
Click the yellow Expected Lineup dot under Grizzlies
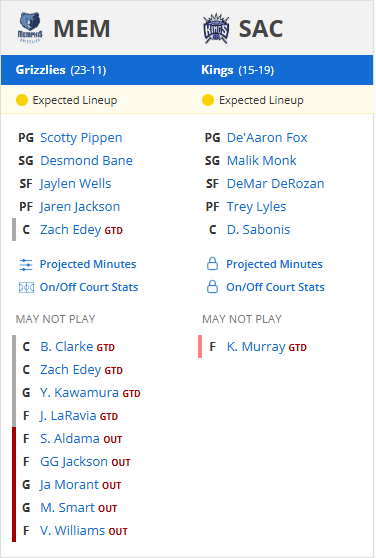click(22, 100)
